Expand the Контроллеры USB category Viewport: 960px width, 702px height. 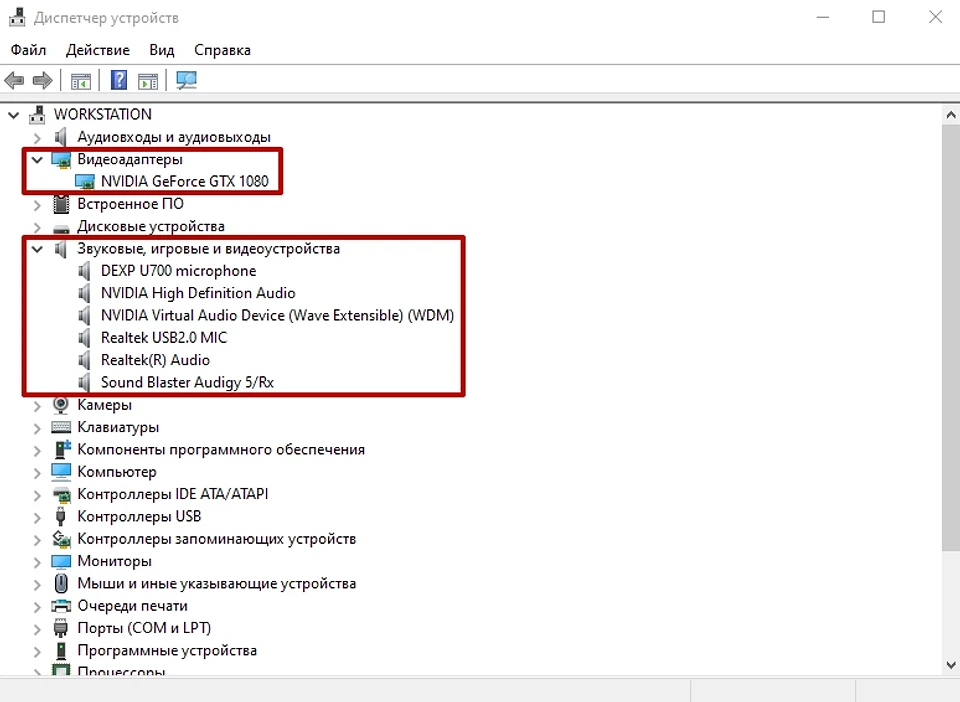(37, 517)
